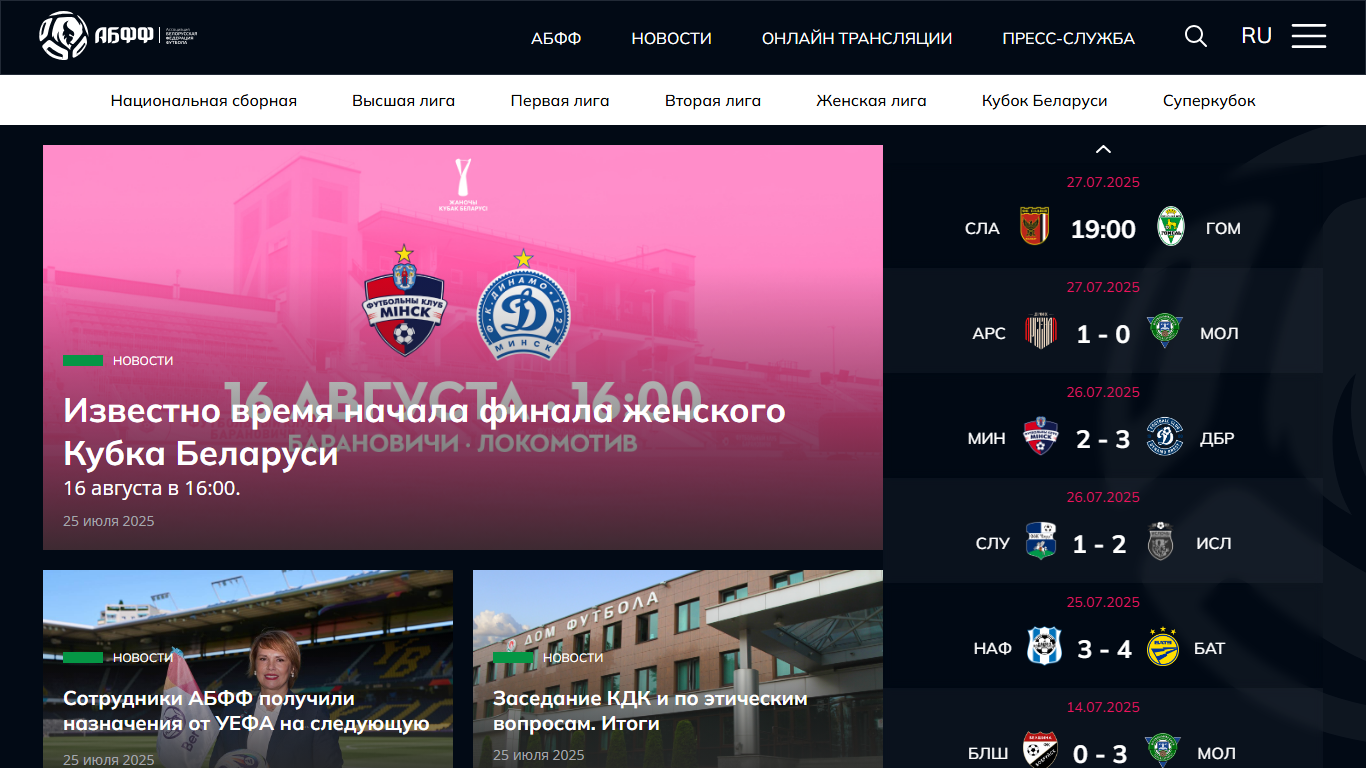This screenshot has width=1366, height=768.
Task: Click the АБФФ logo in the header
Action: point(118,36)
